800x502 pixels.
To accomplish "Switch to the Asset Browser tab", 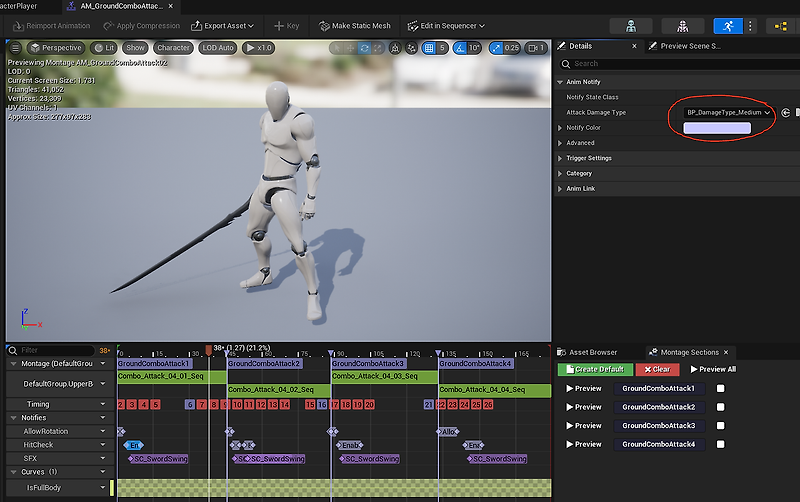I will click(587, 353).
